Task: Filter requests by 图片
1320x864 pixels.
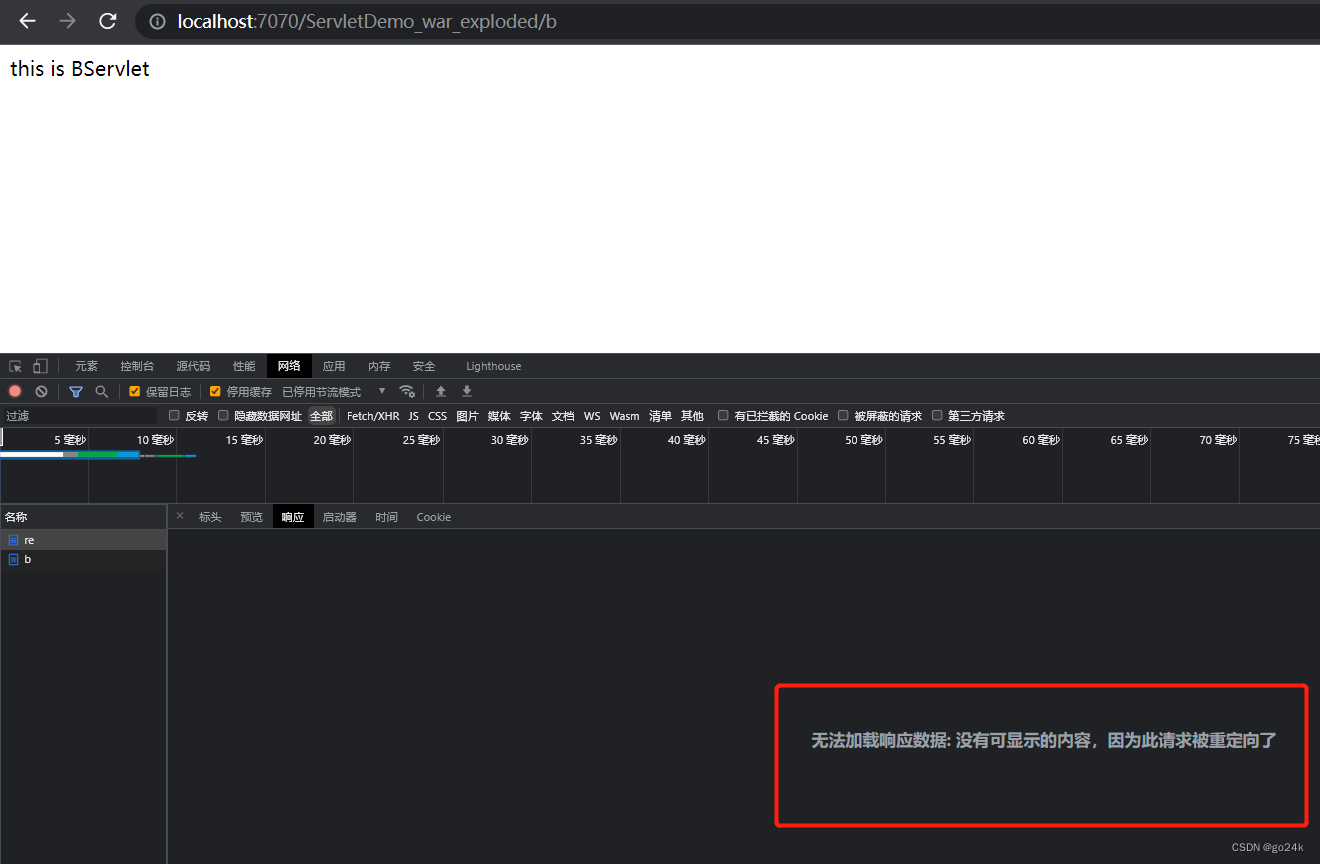Action: point(467,416)
